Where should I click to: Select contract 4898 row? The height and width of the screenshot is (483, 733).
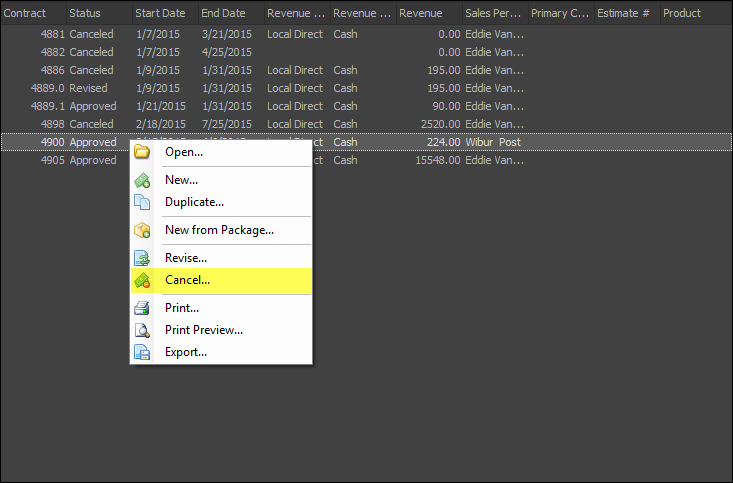coord(366,124)
